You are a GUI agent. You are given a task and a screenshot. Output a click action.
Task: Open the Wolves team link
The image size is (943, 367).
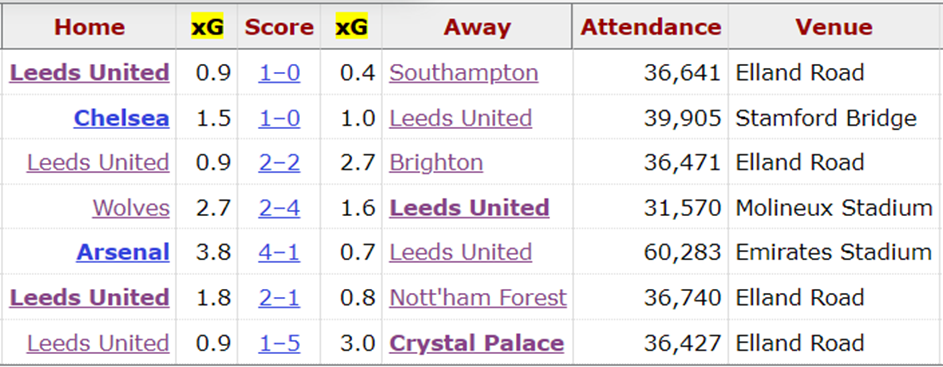point(131,208)
